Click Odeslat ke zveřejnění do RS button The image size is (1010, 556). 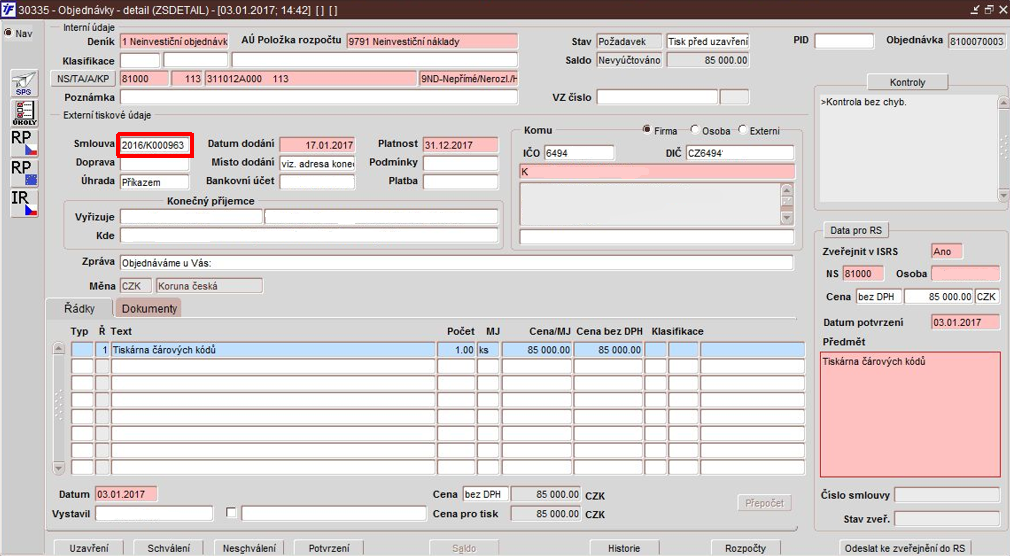click(905, 548)
